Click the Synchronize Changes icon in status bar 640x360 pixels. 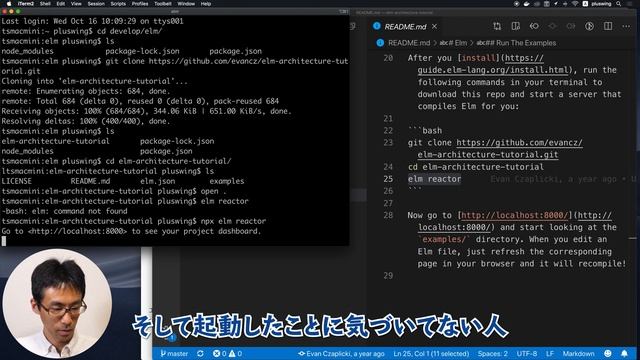pyautogui.click(x=200, y=353)
